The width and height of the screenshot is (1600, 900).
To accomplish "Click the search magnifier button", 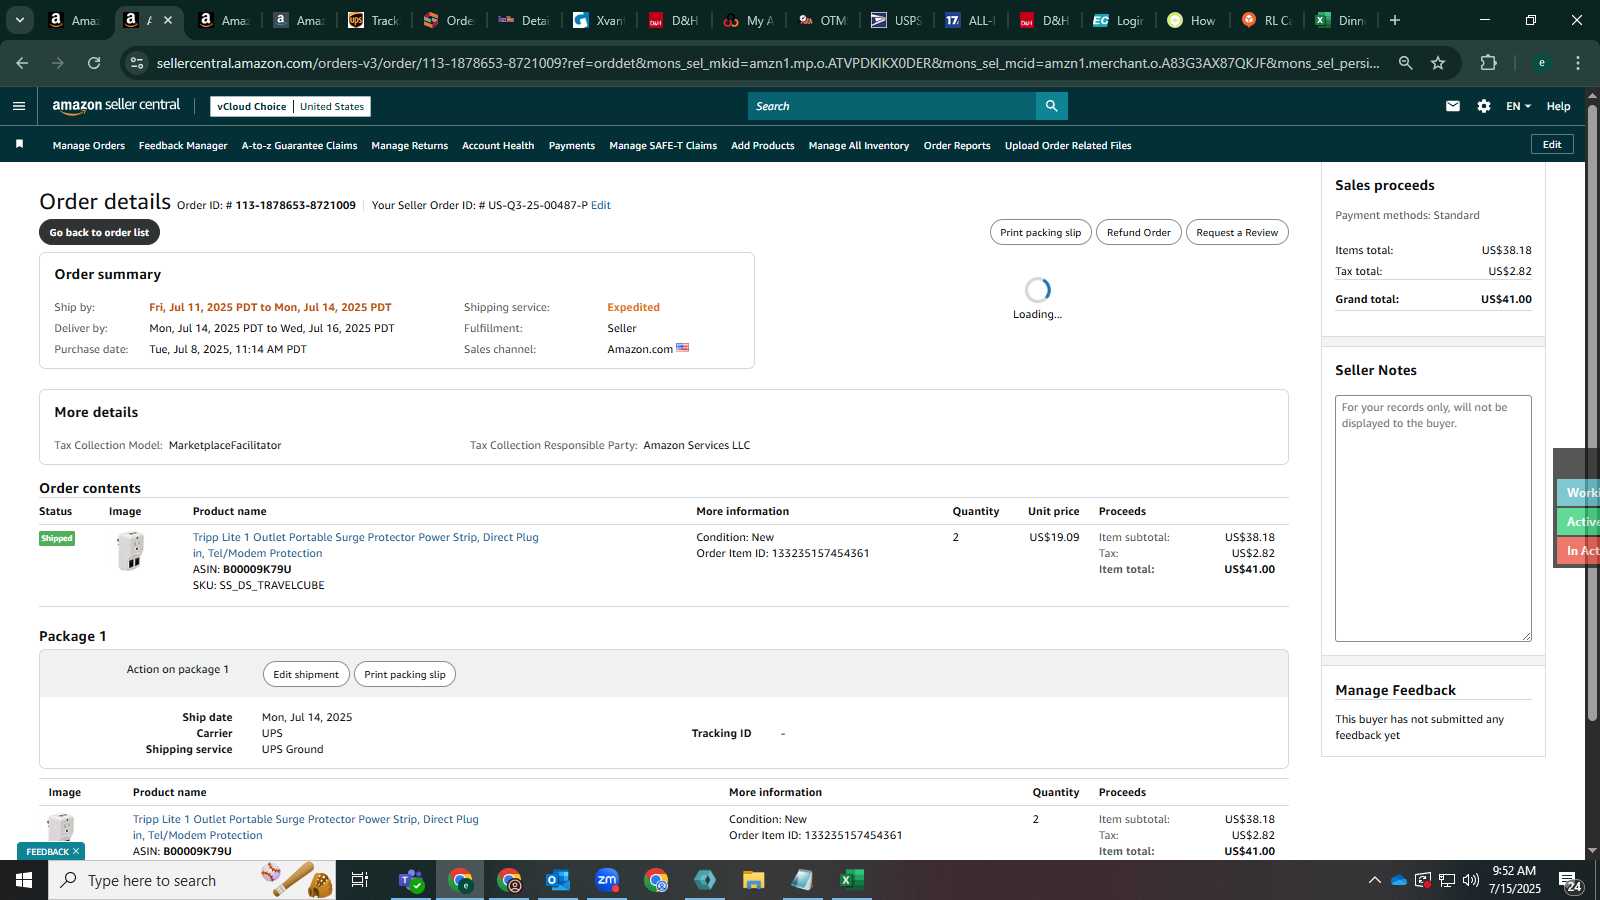I will [1051, 106].
